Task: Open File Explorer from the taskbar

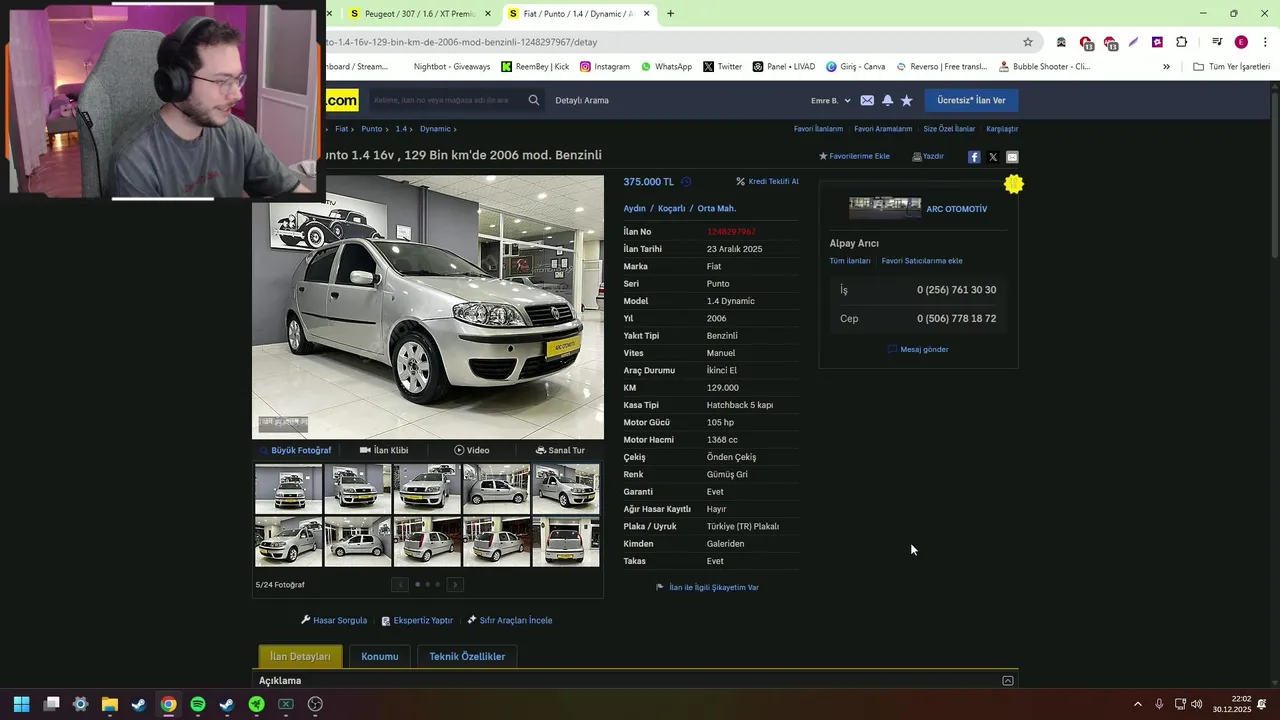Action: pos(110,704)
